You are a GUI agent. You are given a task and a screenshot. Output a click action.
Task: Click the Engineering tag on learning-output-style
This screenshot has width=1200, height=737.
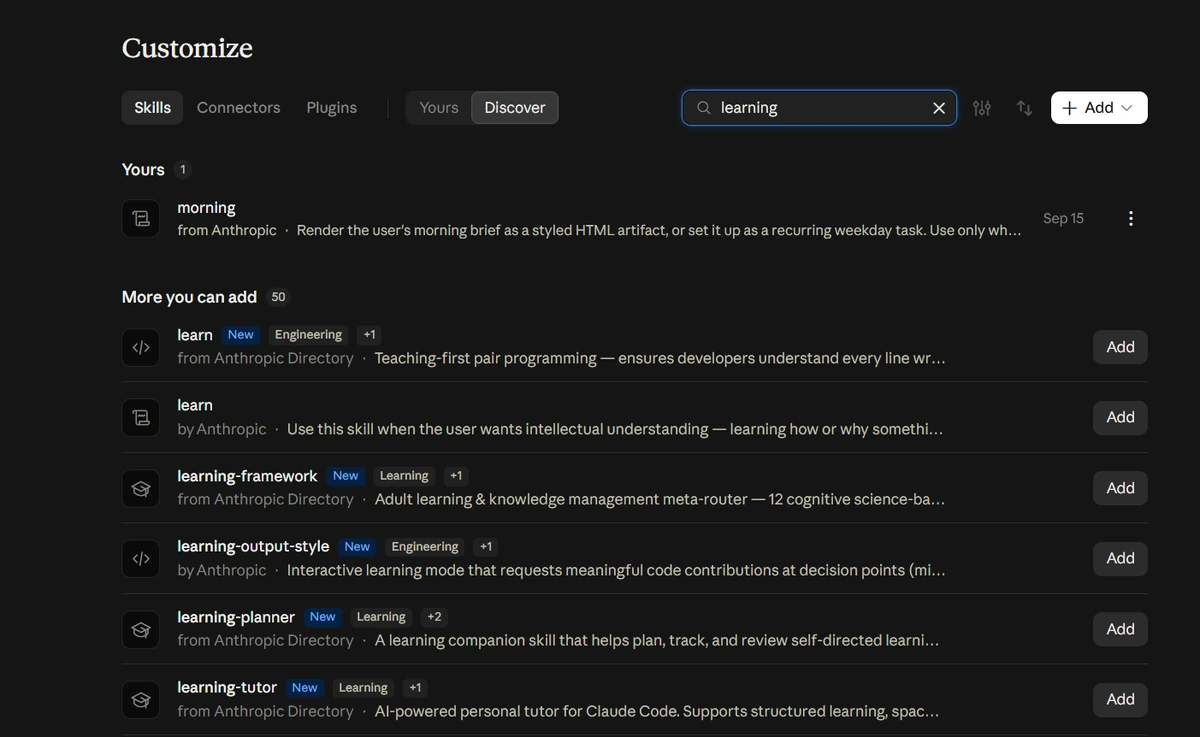(x=425, y=547)
